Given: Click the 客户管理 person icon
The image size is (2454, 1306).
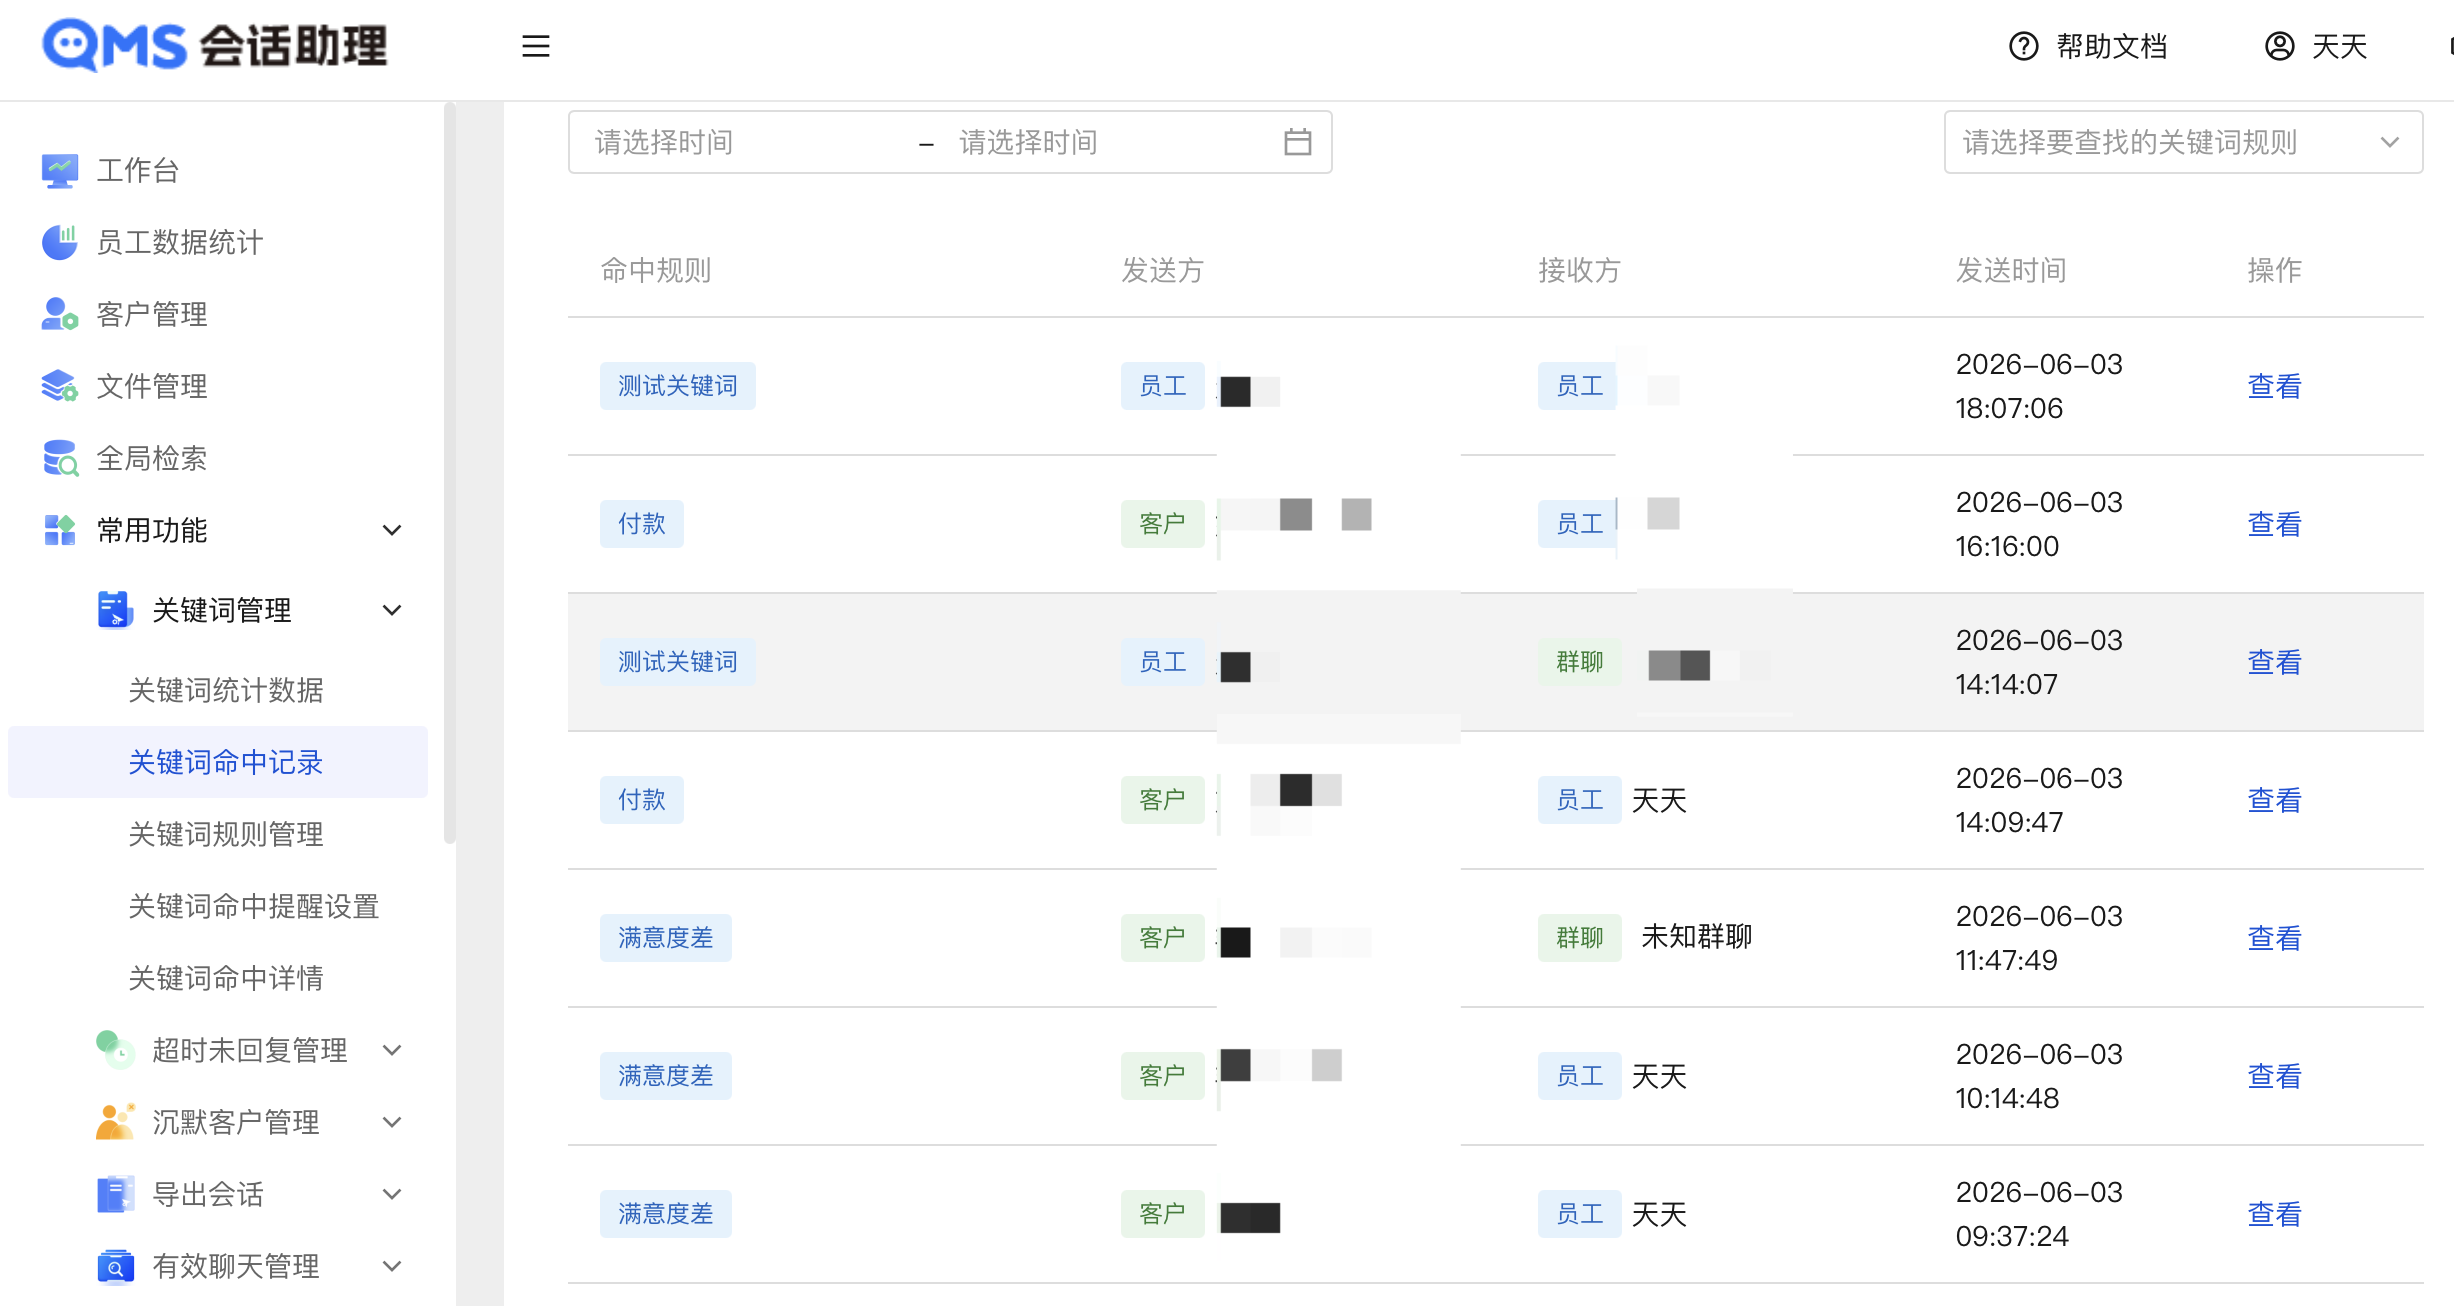Looking at the screenshot, I should tap(60, 314).
